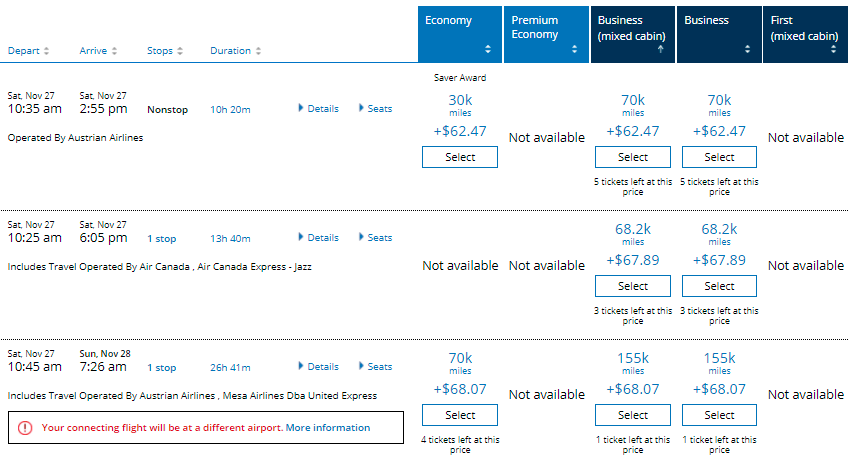Sort flights by Arrive column
The image size is (862, 456).
pos(98,51)
